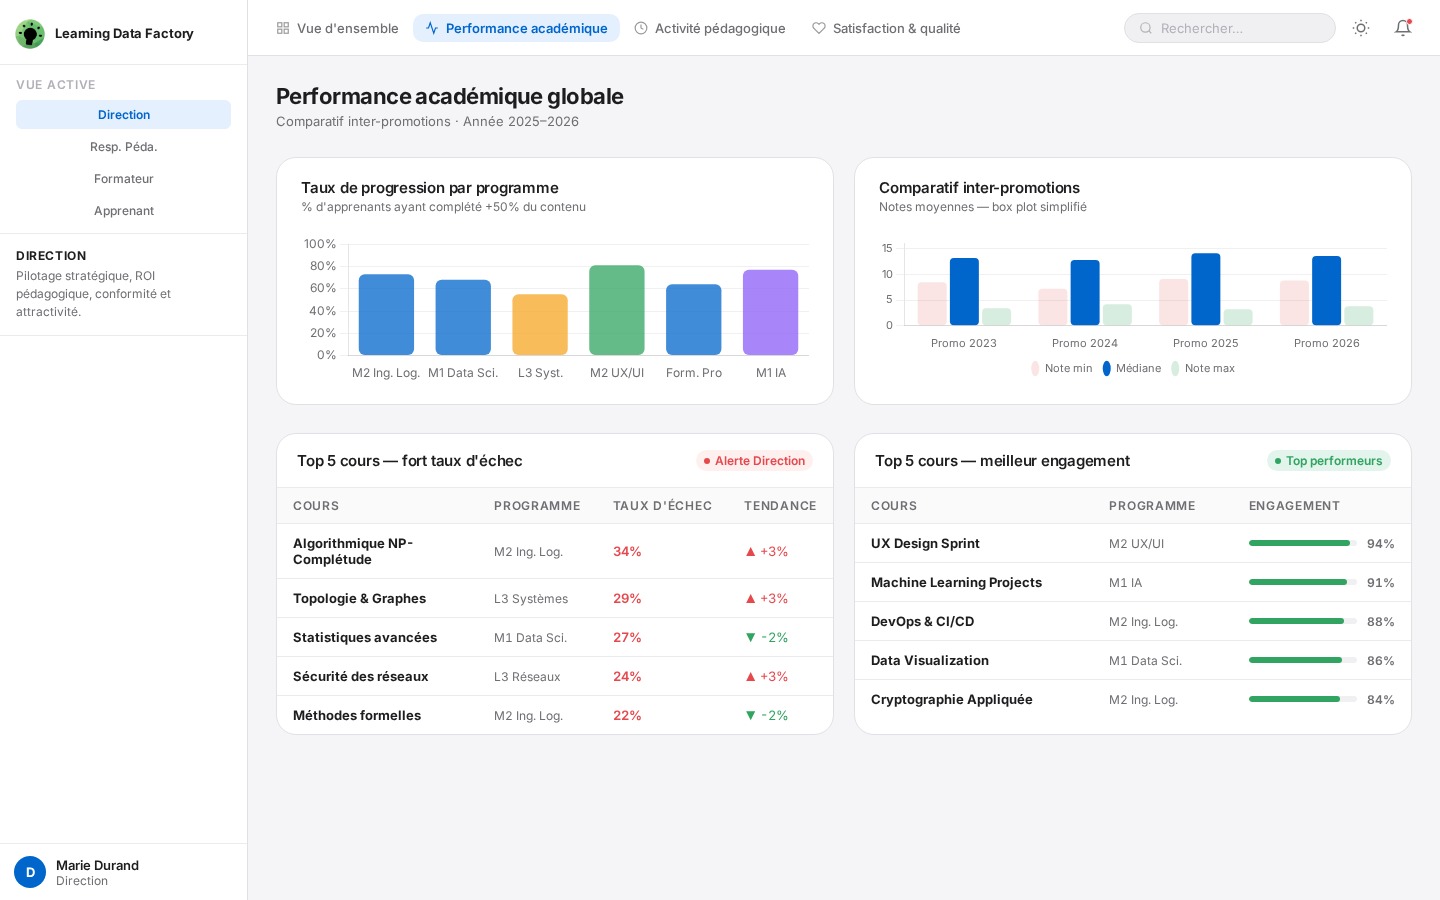Switch active view to Apprenant
1440x900 pixels.
click(x=123, y=211)
